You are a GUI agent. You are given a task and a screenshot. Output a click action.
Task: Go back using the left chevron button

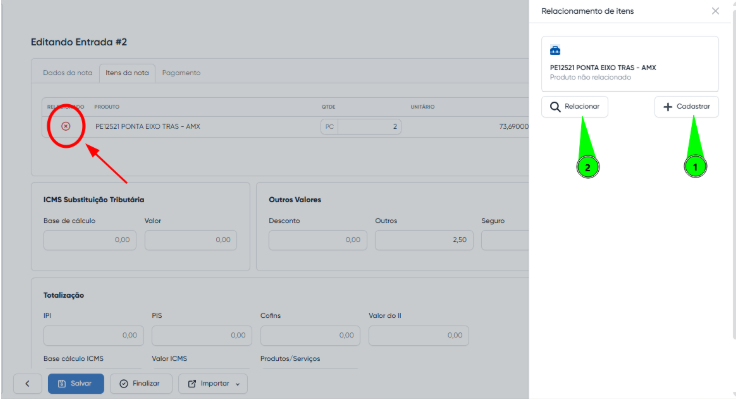coord(26,383)
